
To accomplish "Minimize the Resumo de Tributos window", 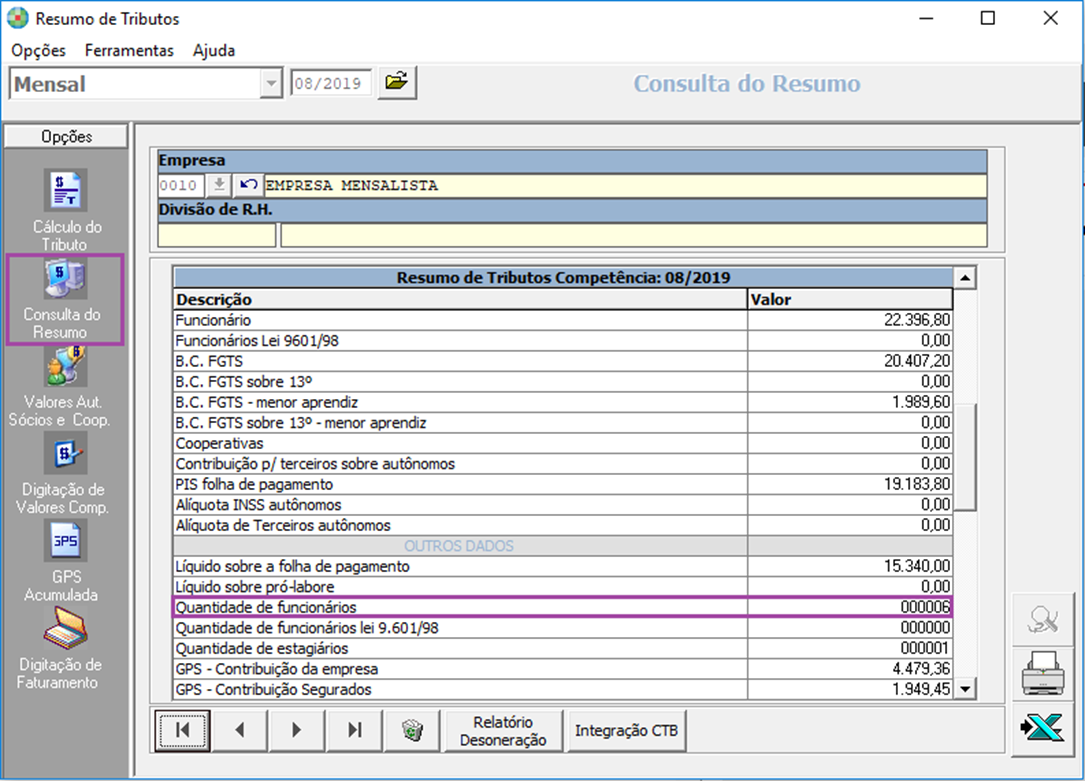I will tap(926, 19).
